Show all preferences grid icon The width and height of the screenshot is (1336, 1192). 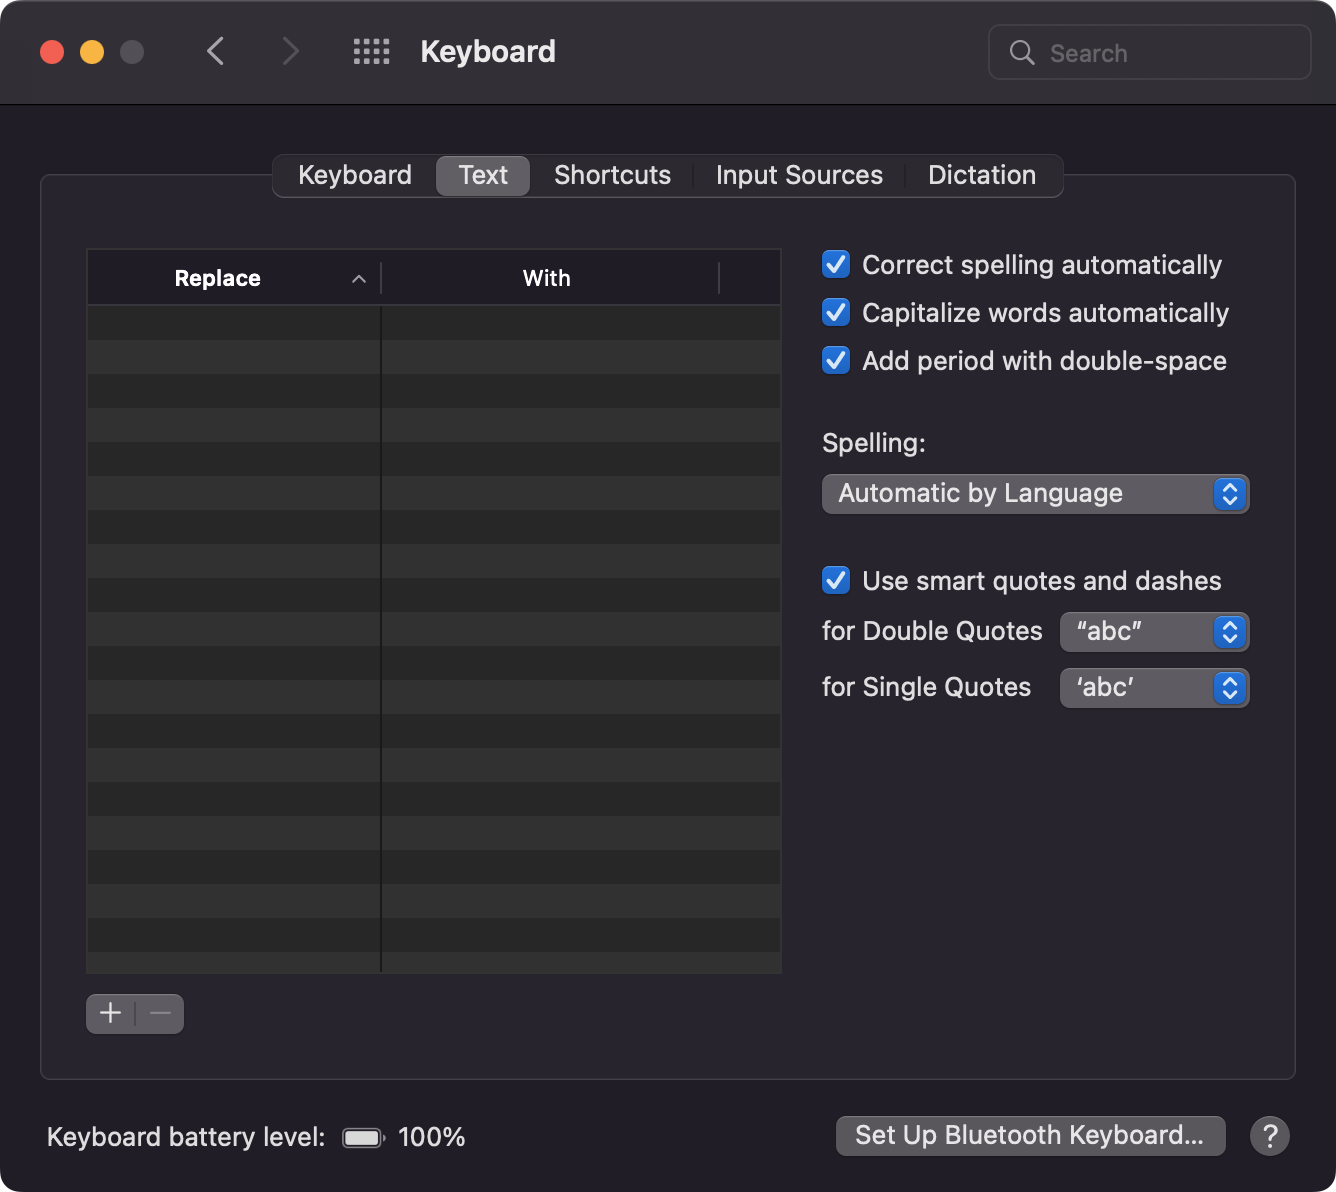click(x=372, y=52)
